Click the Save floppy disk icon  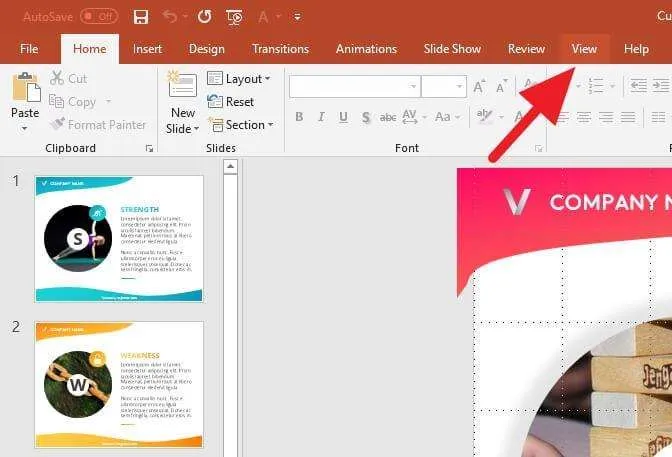(x=141, y=17)
